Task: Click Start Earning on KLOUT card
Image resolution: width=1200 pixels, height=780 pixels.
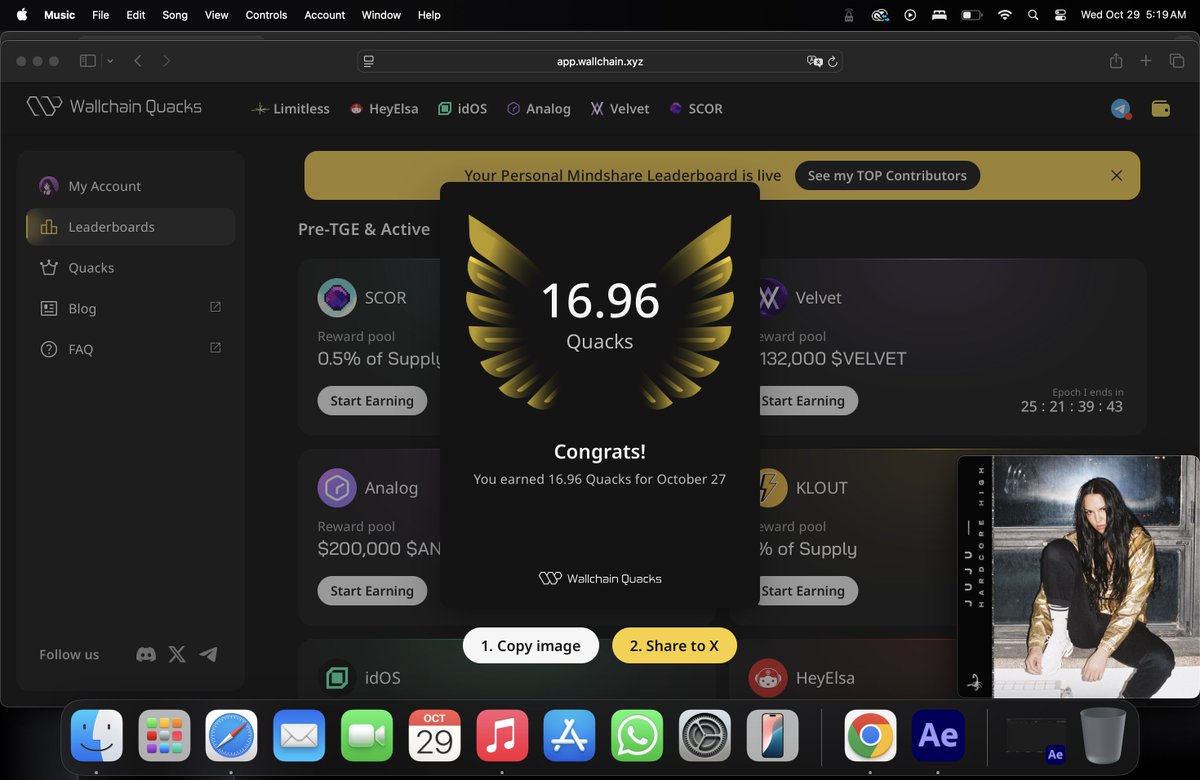Action: click(808, 590)
